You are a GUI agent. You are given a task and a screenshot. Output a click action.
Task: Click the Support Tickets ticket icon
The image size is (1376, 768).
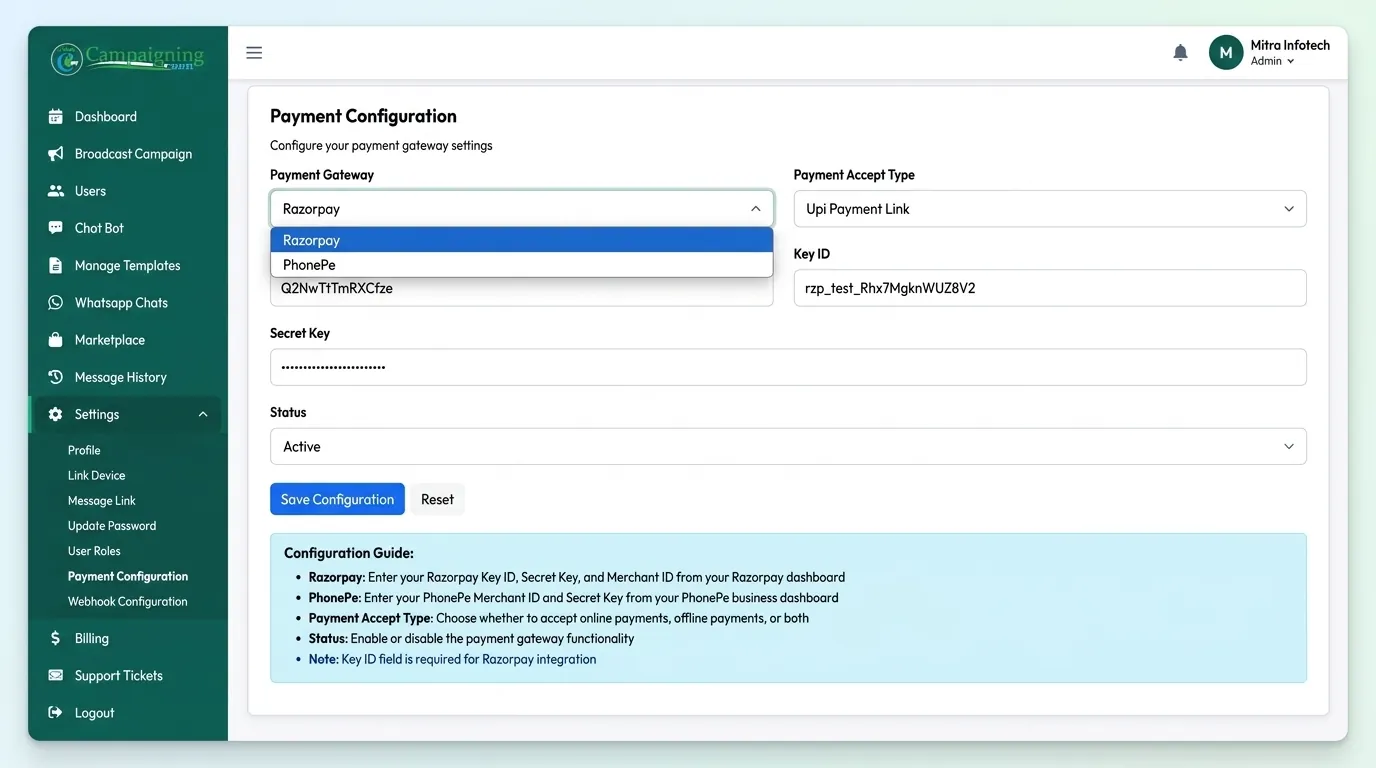56,676
